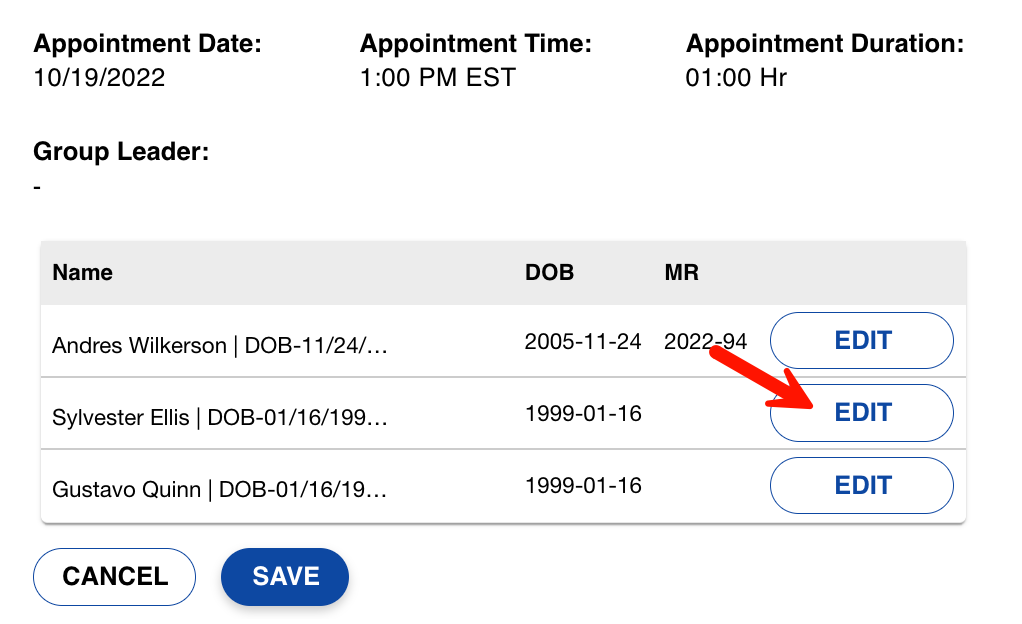Click the appointment time 1:00 PM EST
The height and width of the screenshot is (624, 1022).
(437, 77)
